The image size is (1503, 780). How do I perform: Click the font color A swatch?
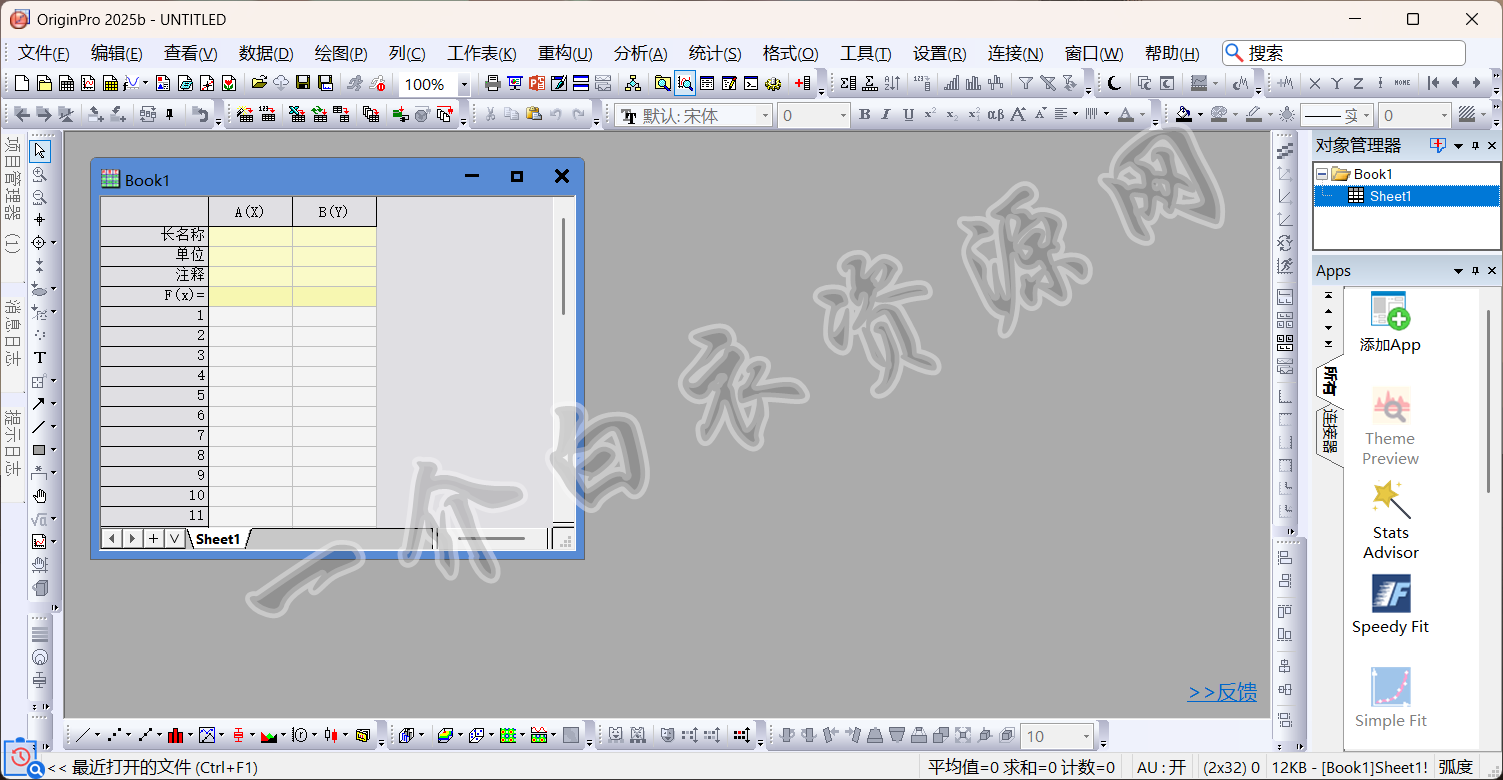tap(1125, 115)
